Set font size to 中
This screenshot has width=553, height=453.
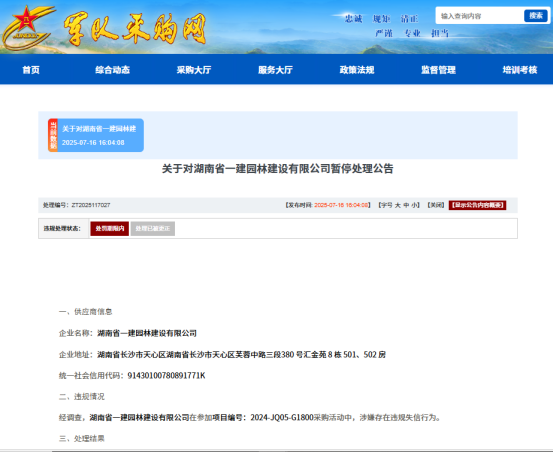tap(406, 205)
